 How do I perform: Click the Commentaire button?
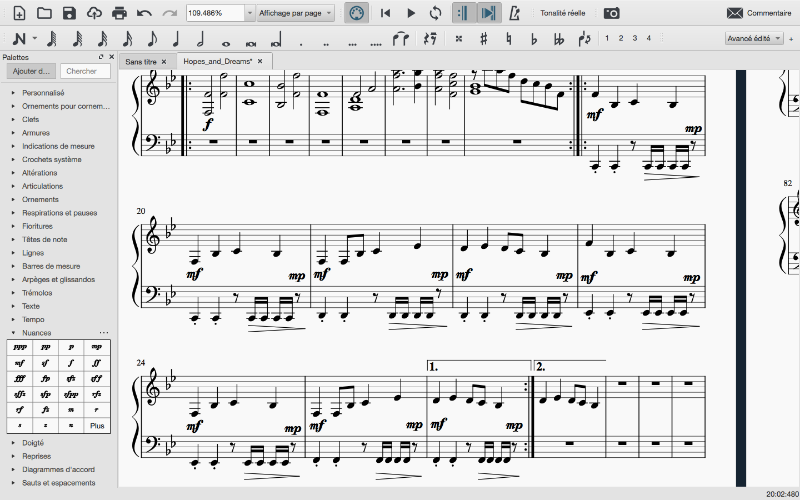[758, 13]
